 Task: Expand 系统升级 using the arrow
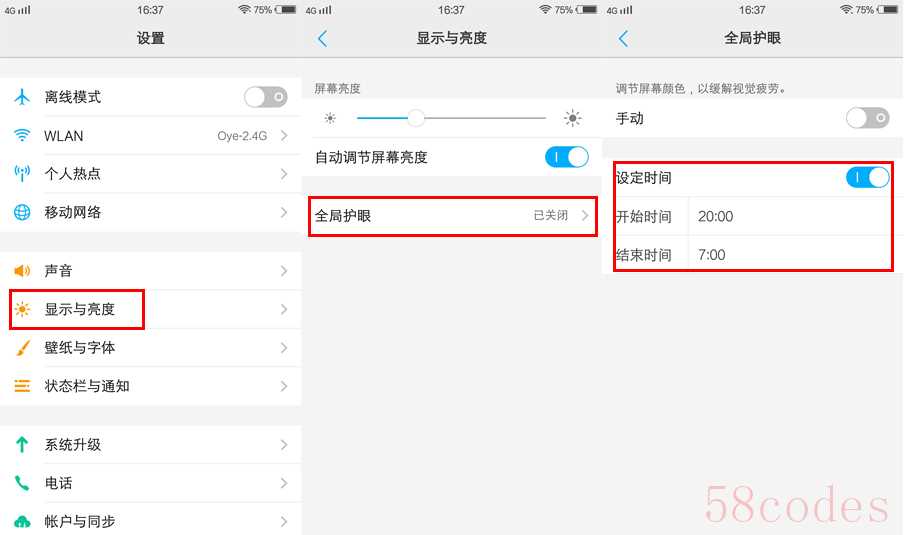click(284, 444)
